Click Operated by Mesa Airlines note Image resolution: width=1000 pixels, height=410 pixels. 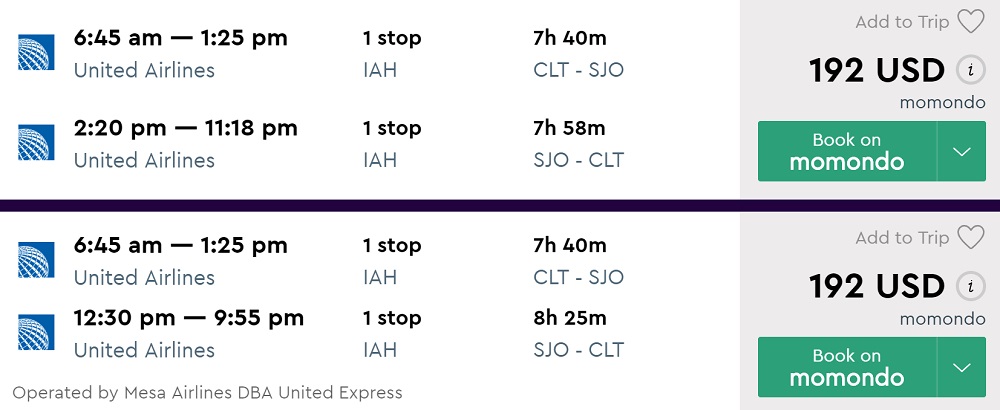[x=207, y=393]
